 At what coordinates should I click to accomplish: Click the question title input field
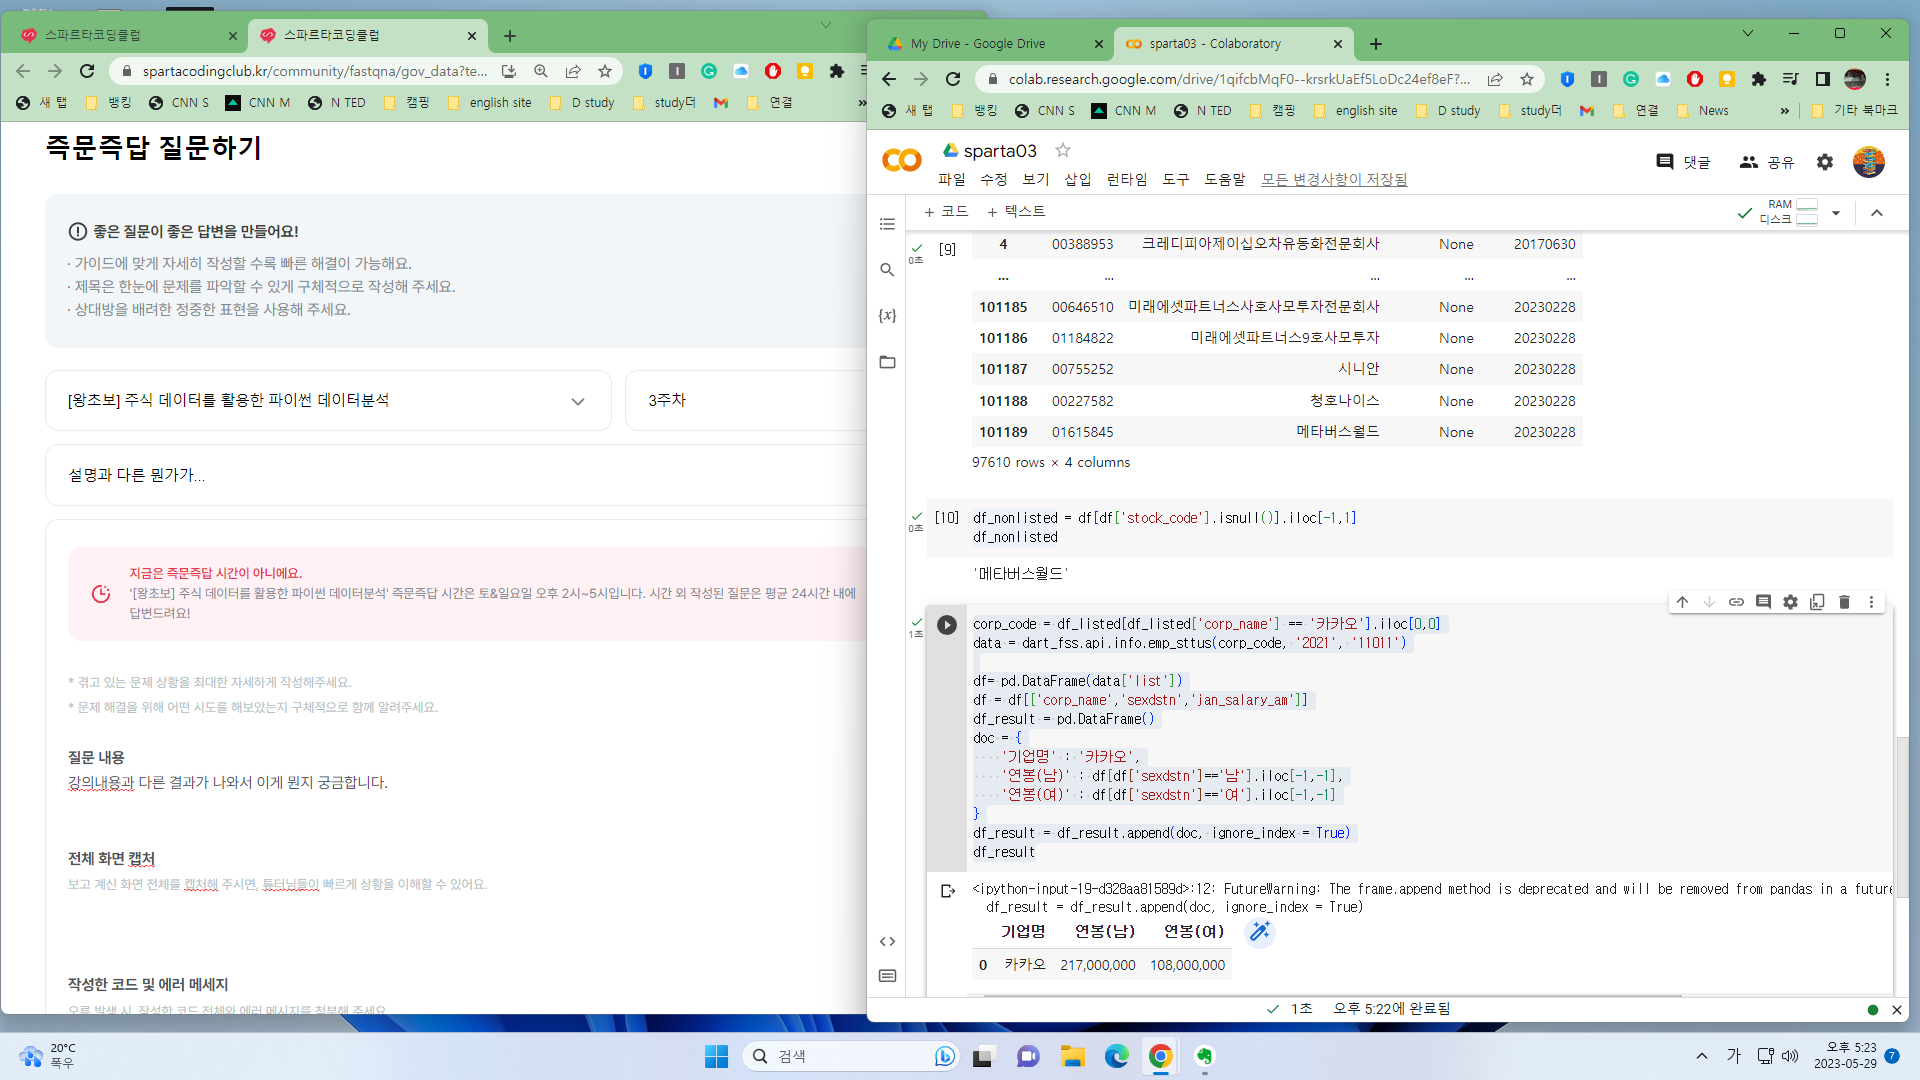coord(456,475)
